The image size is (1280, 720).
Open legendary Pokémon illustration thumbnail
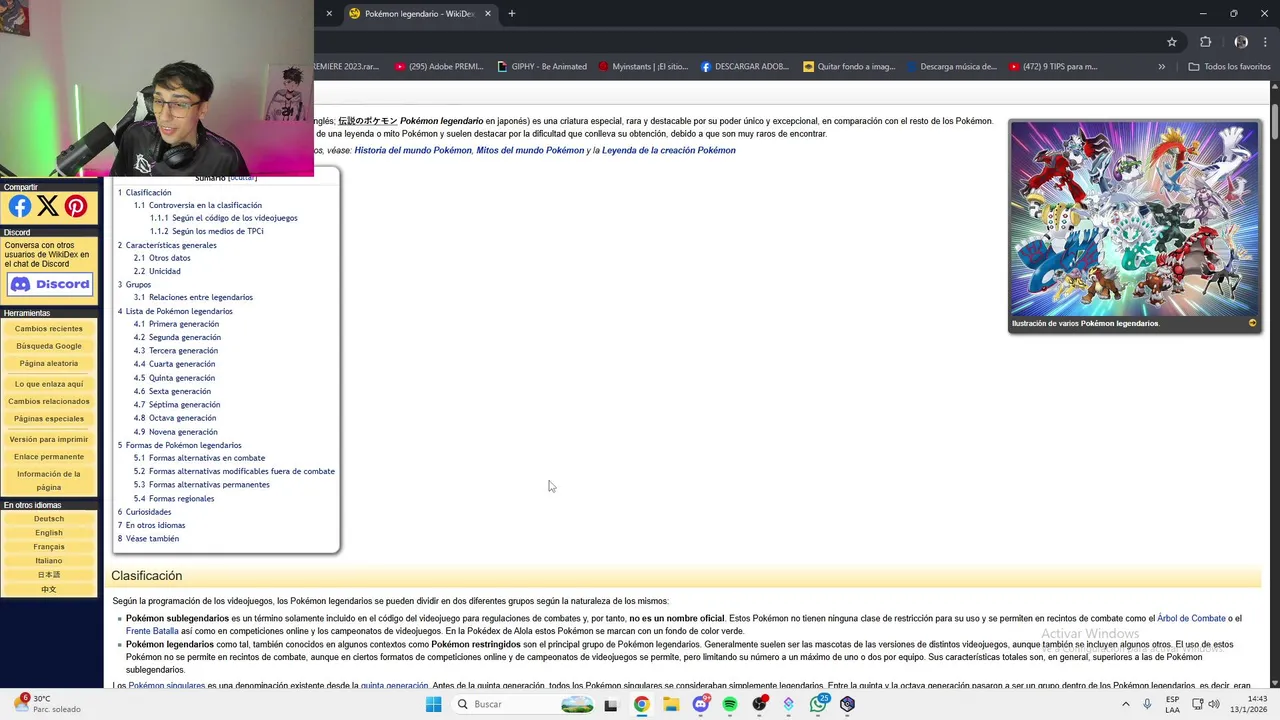tap(1134, 219)
